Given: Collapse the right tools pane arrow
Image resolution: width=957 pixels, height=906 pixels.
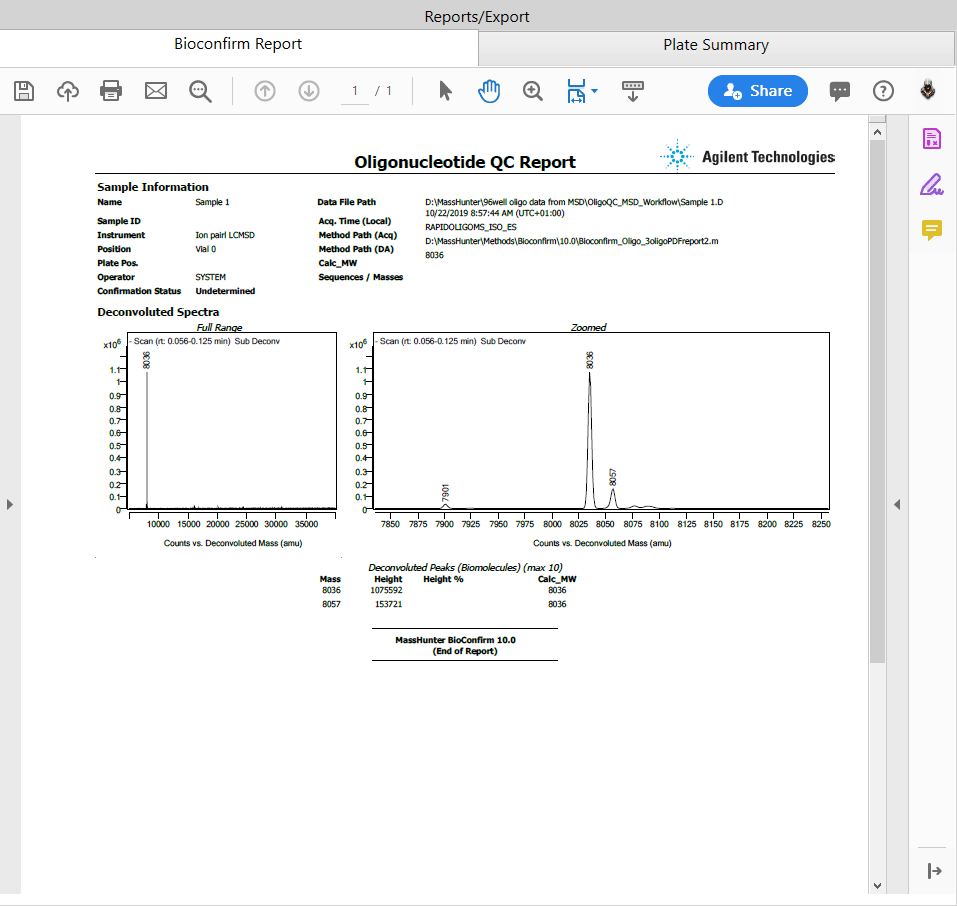Looking at the screenshot, I should (x=897, y=505).
